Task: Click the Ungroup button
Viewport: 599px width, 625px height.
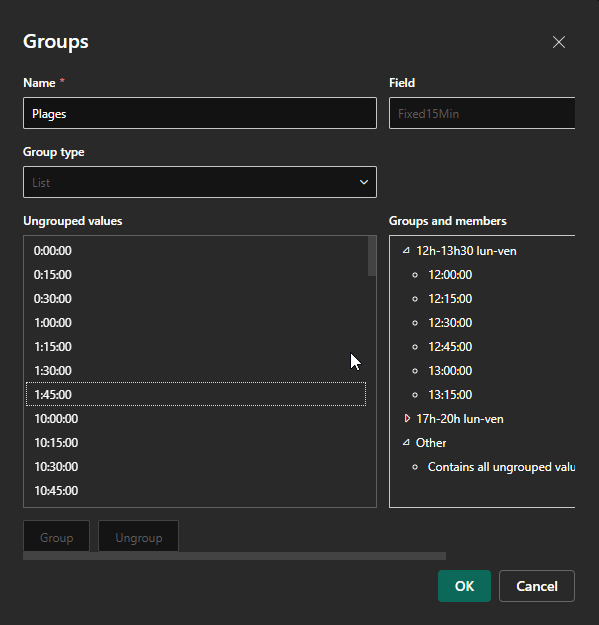Action: [x=139, y=537]
